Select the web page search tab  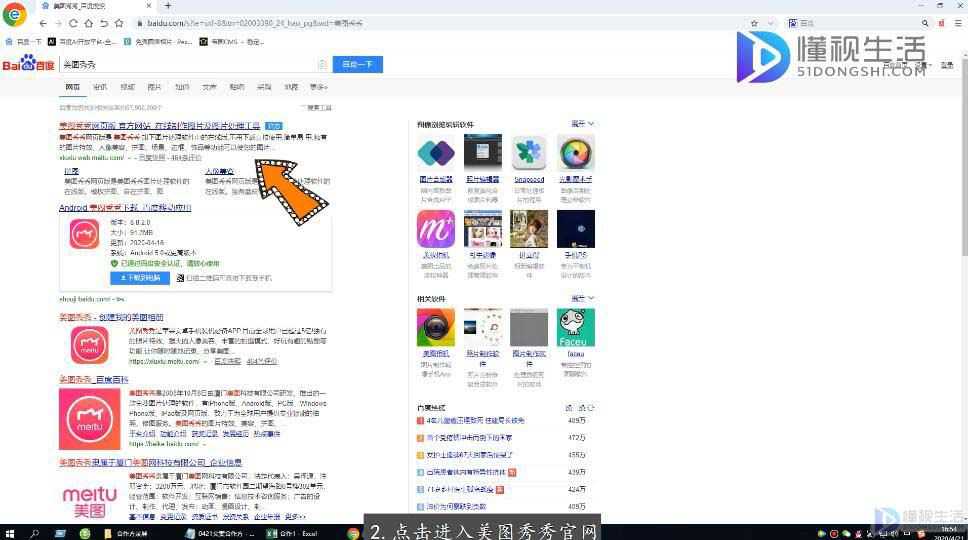[x=73, y=87]
